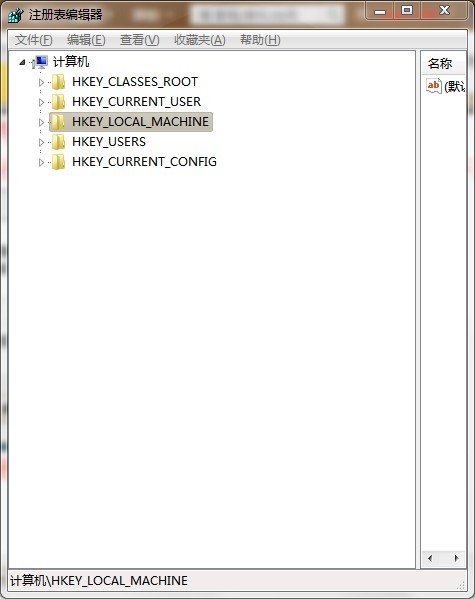Click the HKEY_CURRENT_CONFIG folder icon

pos(58,162)
